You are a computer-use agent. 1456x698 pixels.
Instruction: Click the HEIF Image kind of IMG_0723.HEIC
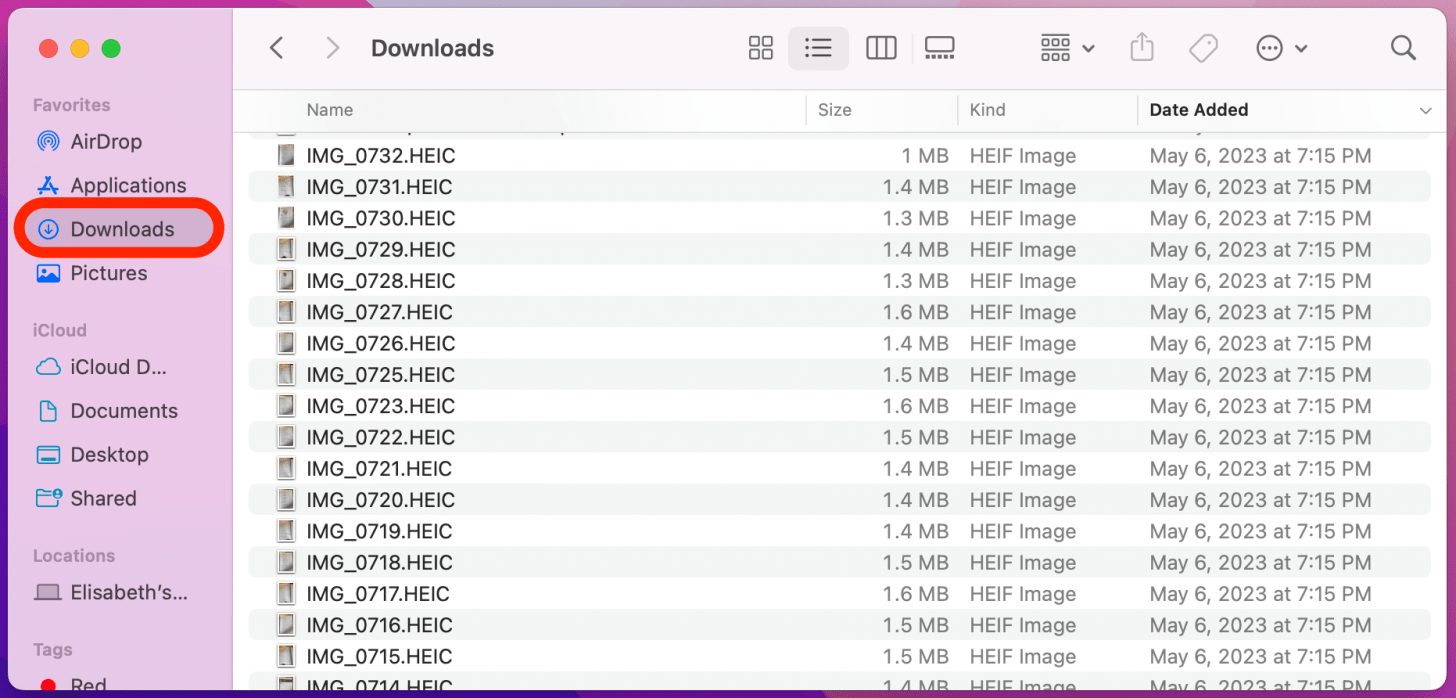(x=1023, y=406)
